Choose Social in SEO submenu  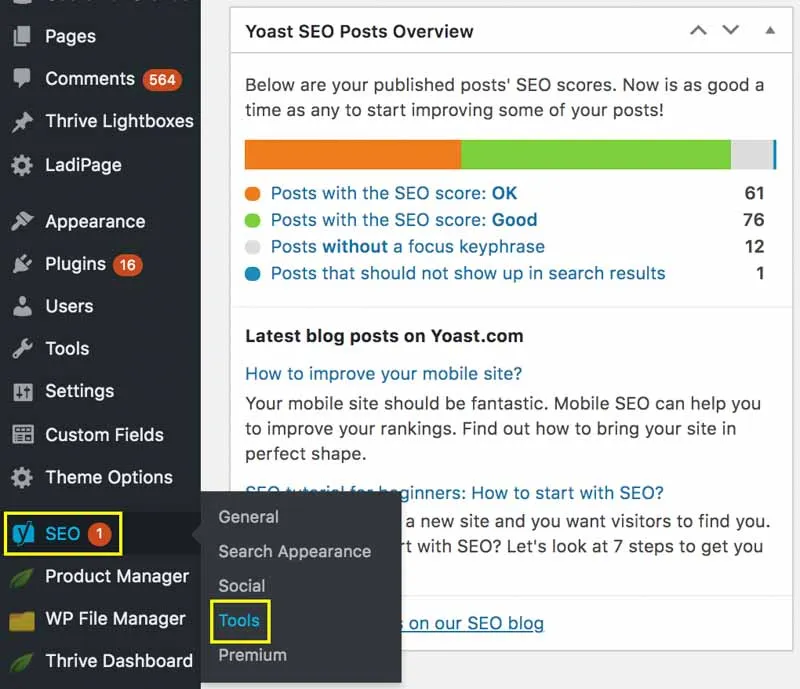tap(242, 586)
